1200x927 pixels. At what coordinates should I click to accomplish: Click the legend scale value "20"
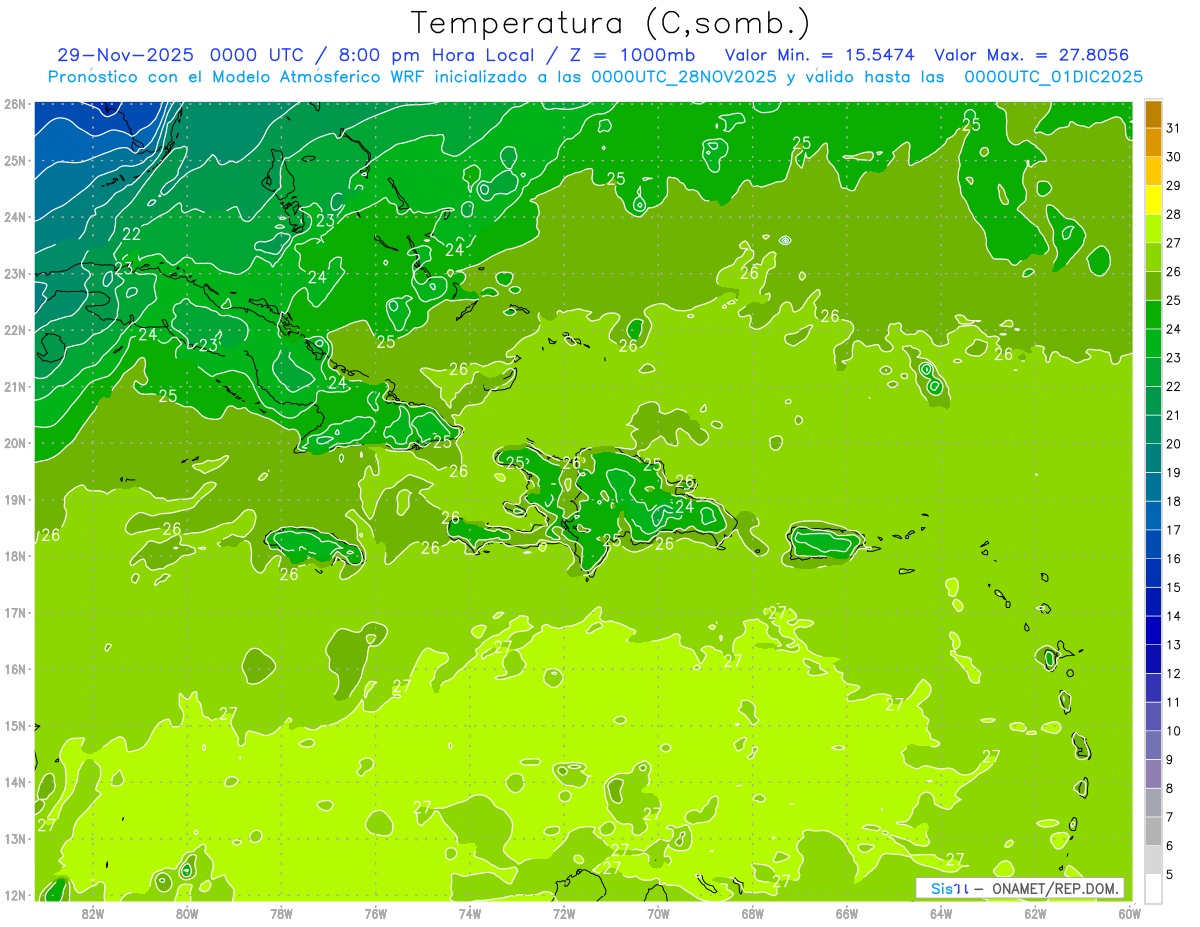1174,444
